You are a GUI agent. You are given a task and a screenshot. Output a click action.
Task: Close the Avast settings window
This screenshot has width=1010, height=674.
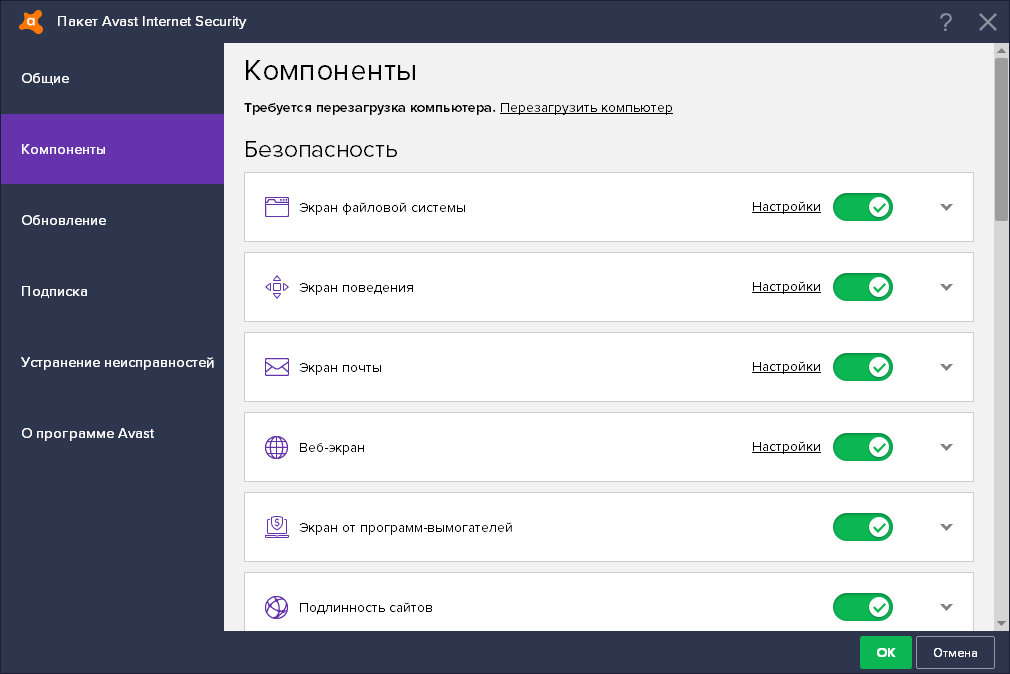pyautogui.click(x=987, y=22)
